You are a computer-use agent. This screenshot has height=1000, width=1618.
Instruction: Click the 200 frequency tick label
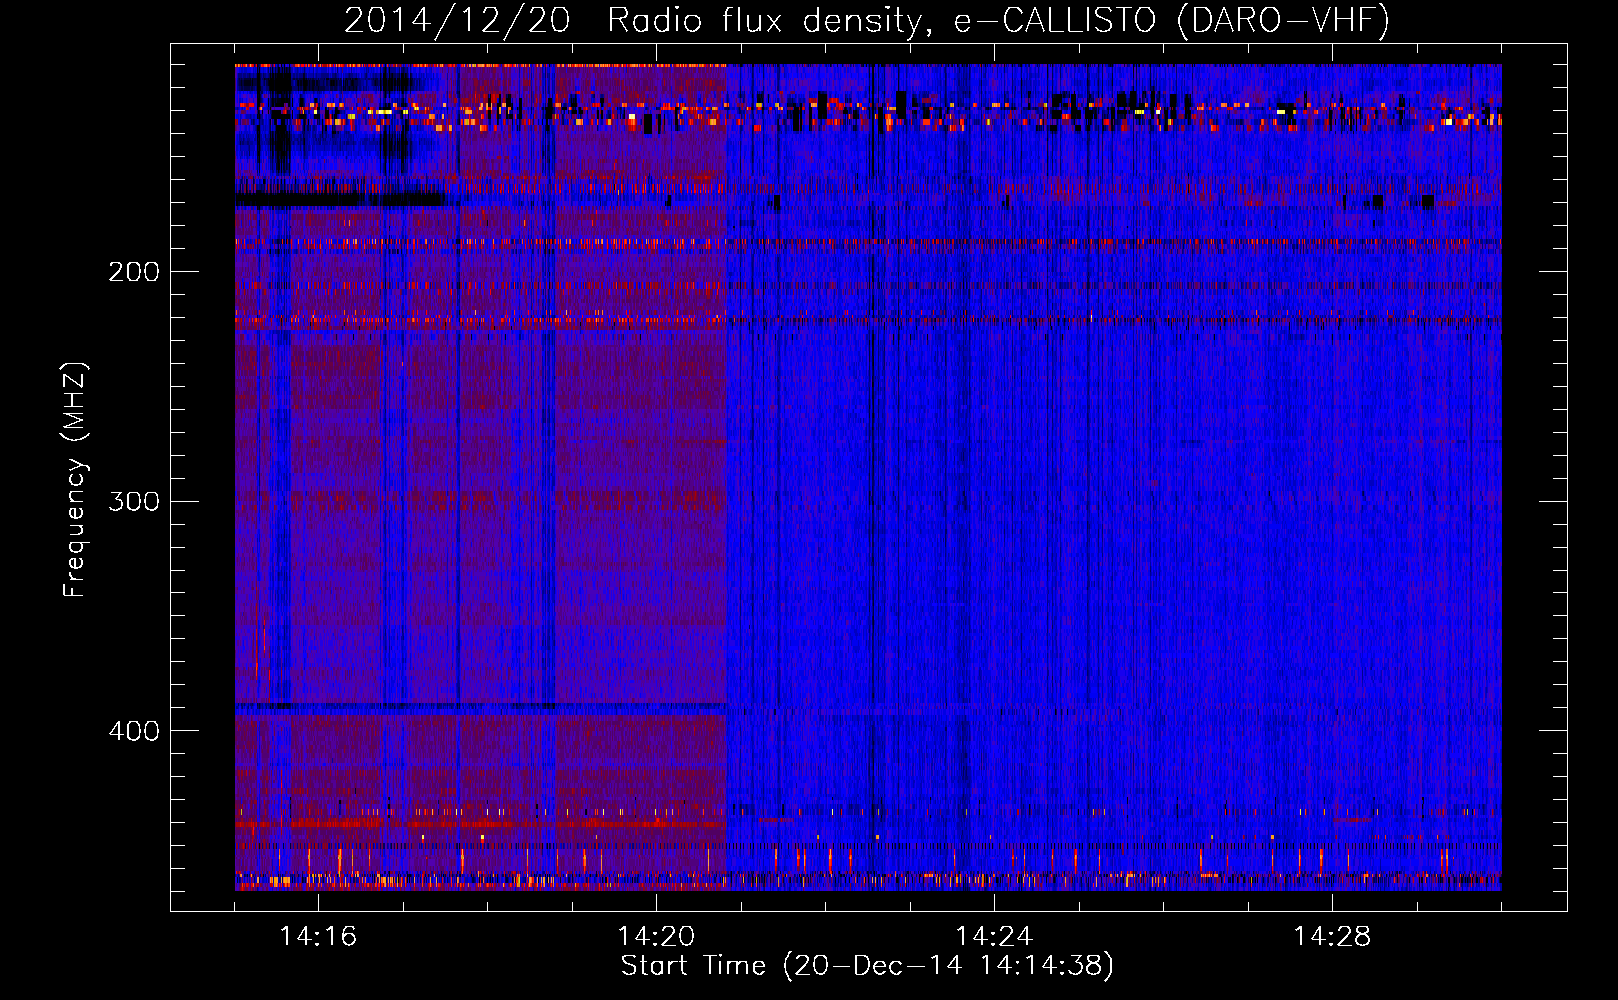(x=134, y=272)
